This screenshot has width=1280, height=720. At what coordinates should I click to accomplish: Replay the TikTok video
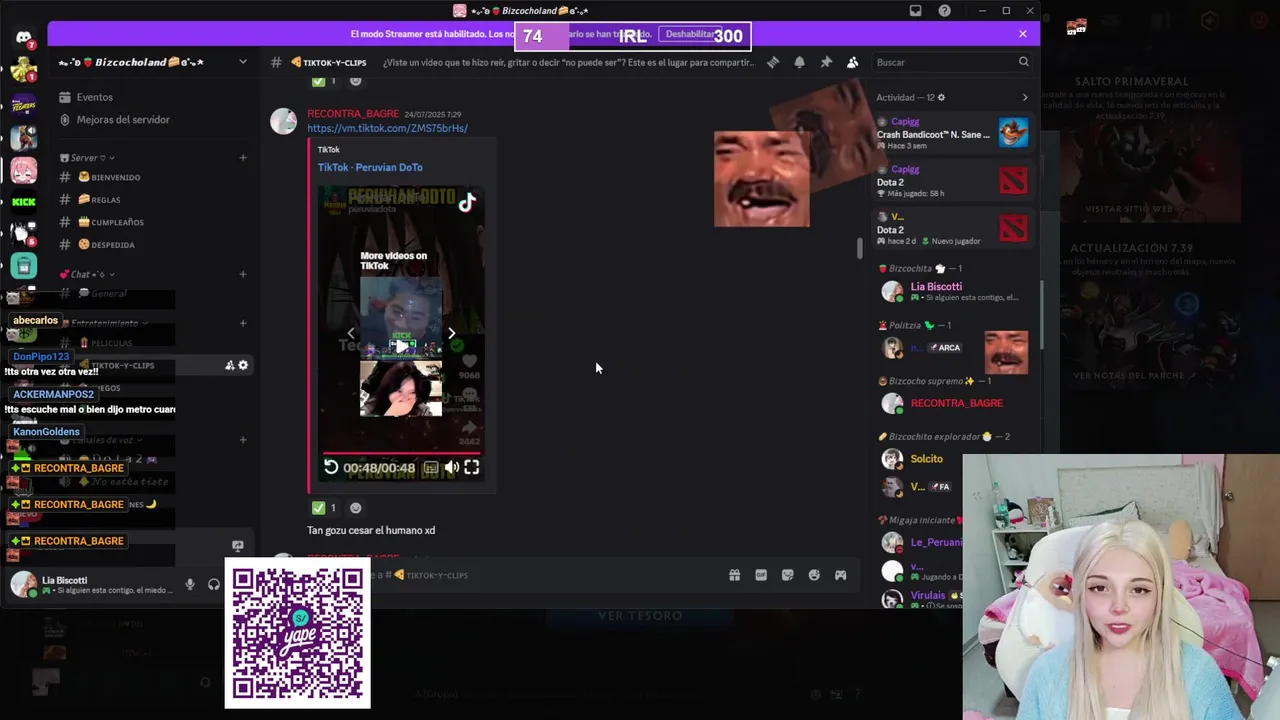[x=331, y=467]
